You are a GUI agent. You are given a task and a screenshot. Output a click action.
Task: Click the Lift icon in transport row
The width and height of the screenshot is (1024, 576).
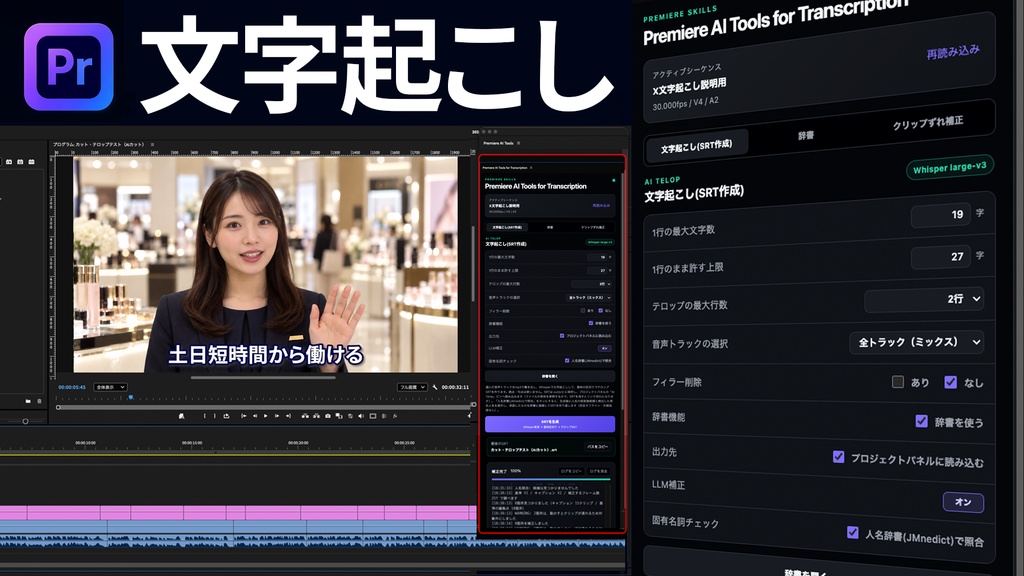click(x=306, y=416)
